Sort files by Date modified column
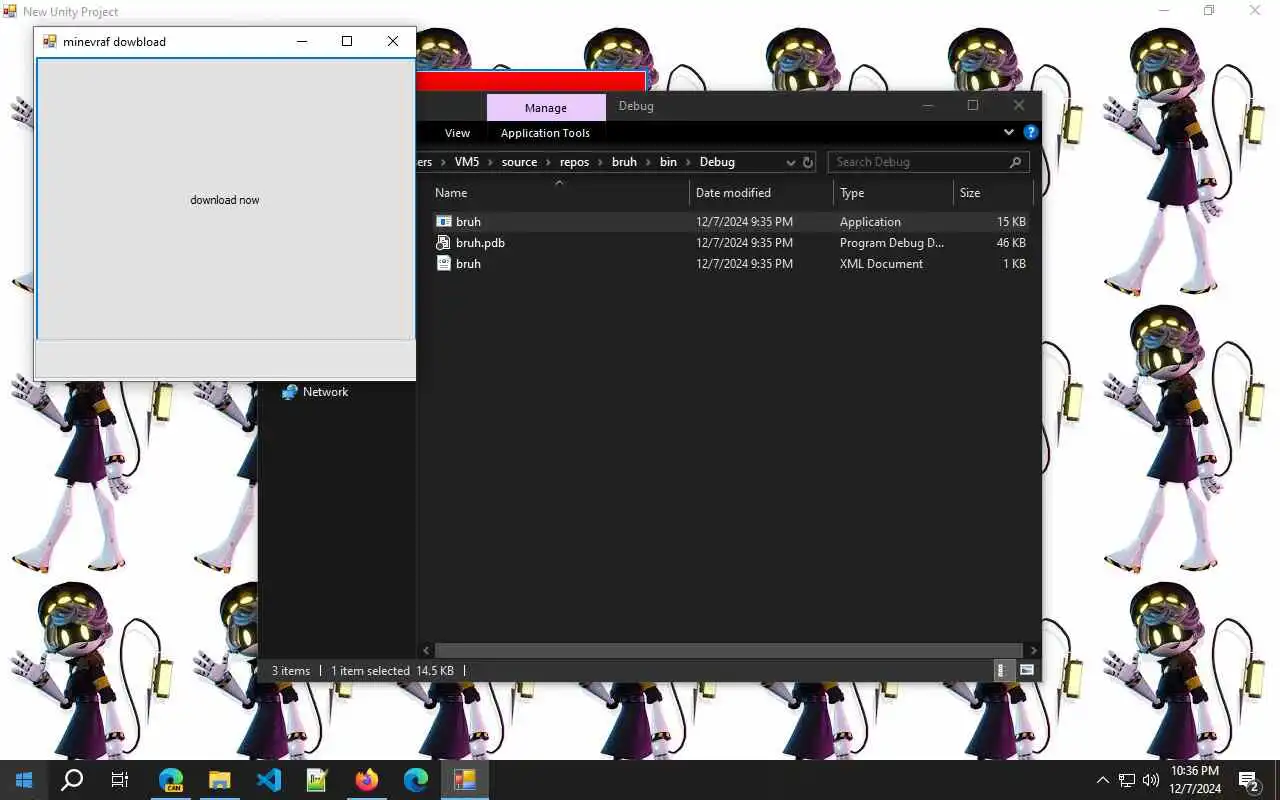 pyautogui.click(x=761, y=193)
